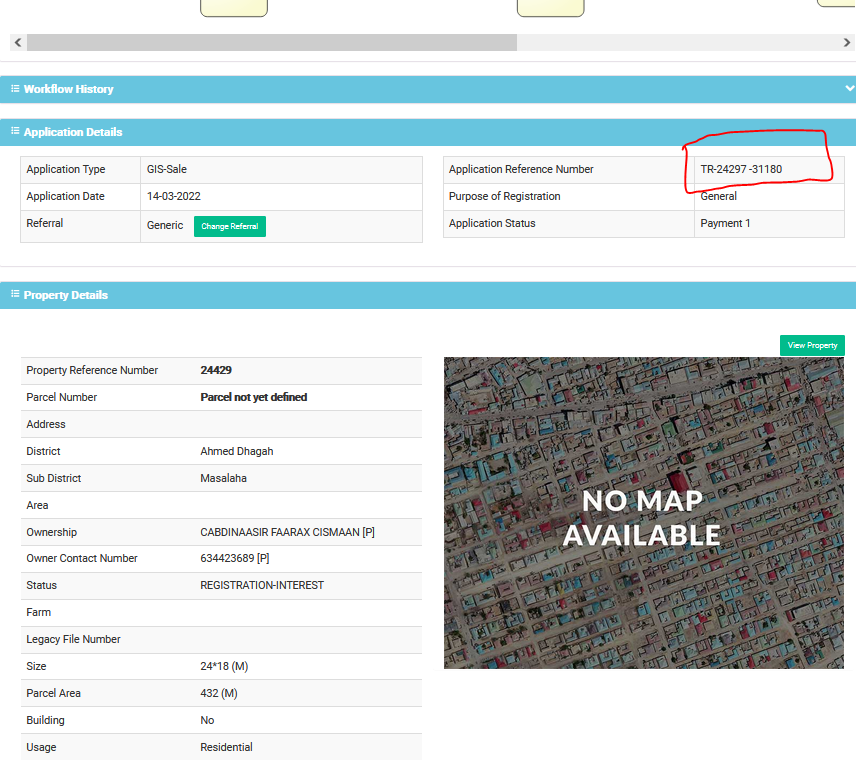Click the Generic referral value

tap(165, 225)
